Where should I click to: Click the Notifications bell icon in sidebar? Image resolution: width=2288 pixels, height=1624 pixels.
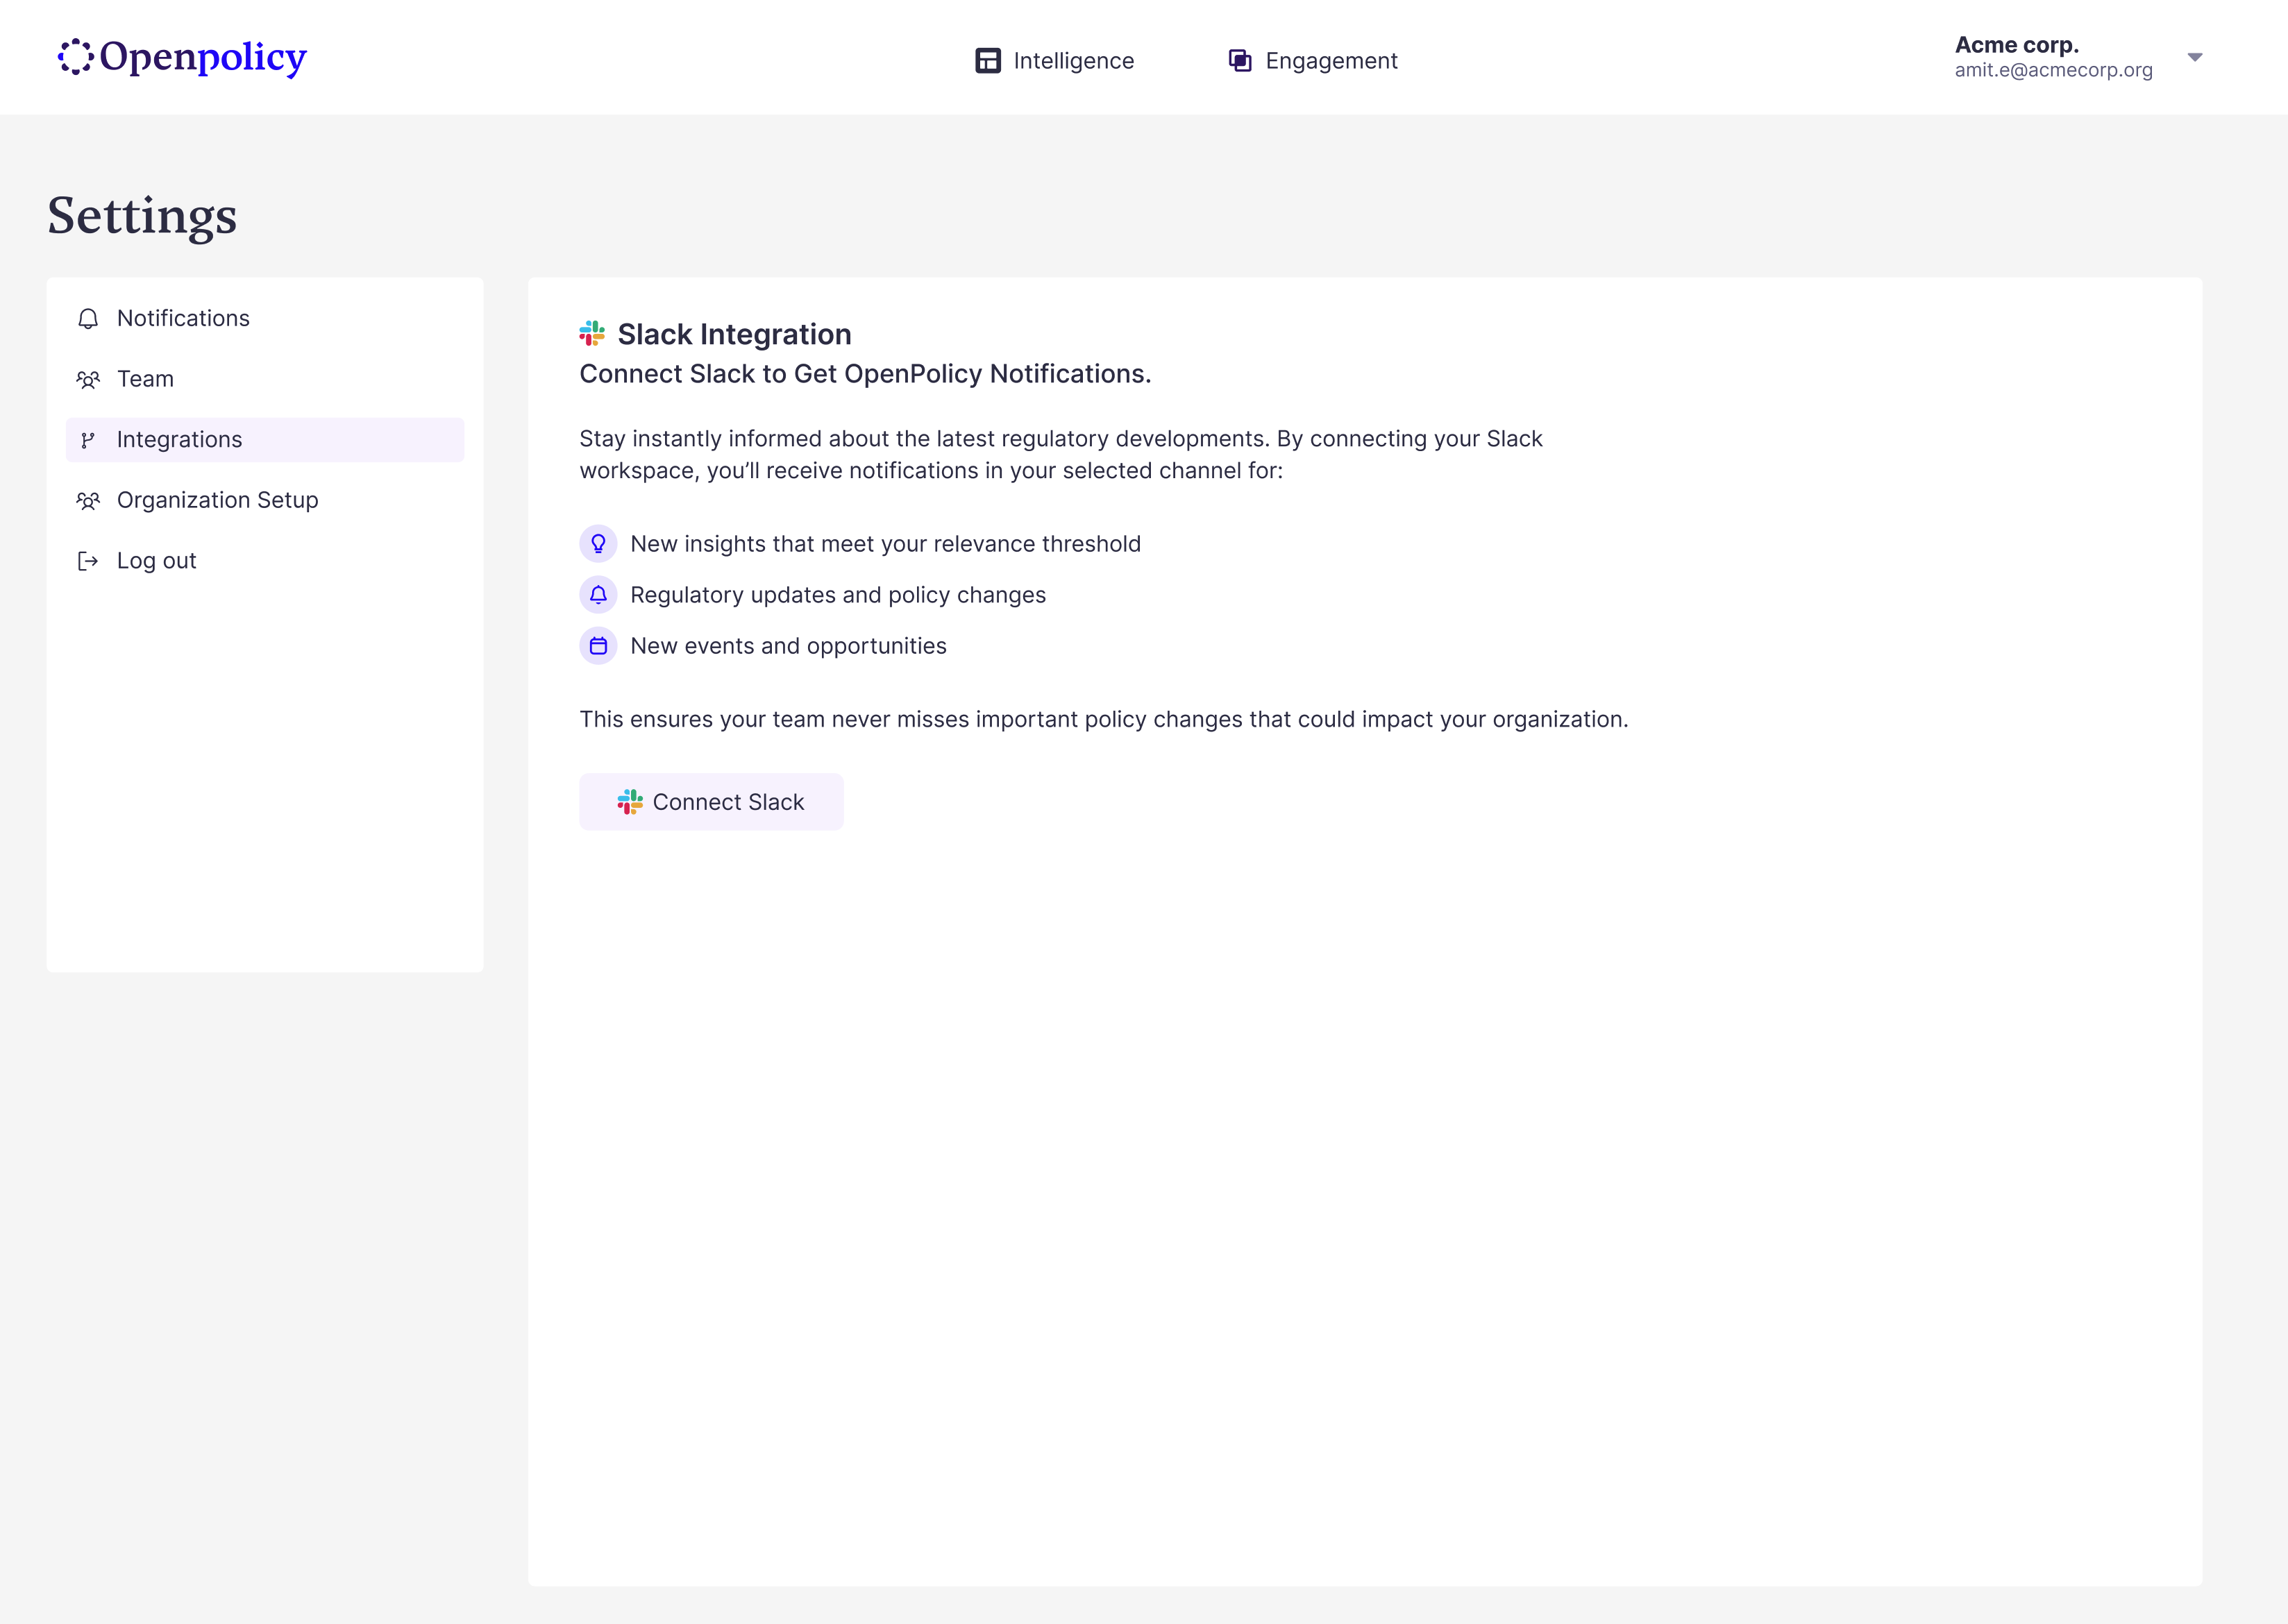tap(88, 319)
